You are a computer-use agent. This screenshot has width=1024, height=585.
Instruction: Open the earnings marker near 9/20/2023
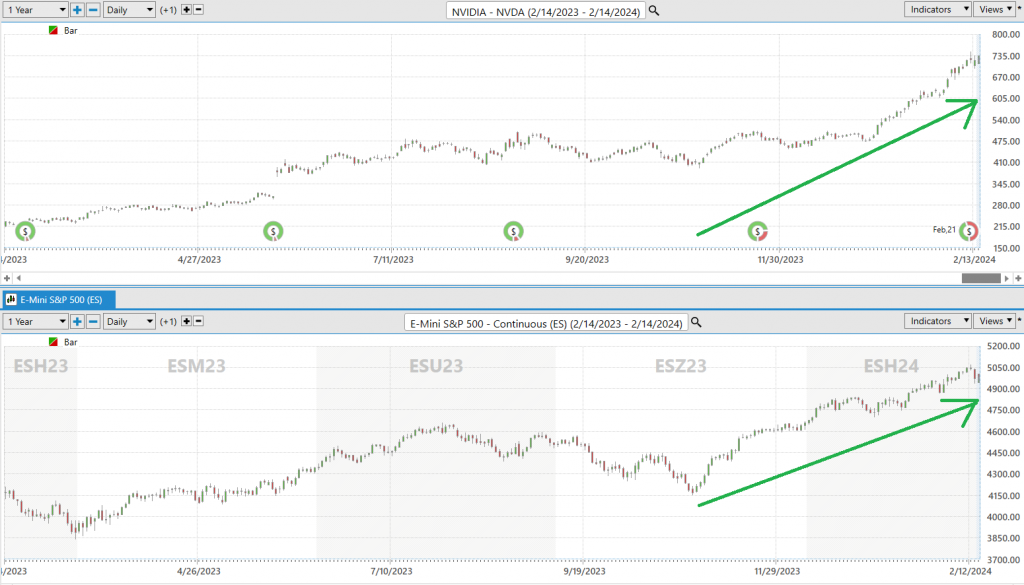513,231
